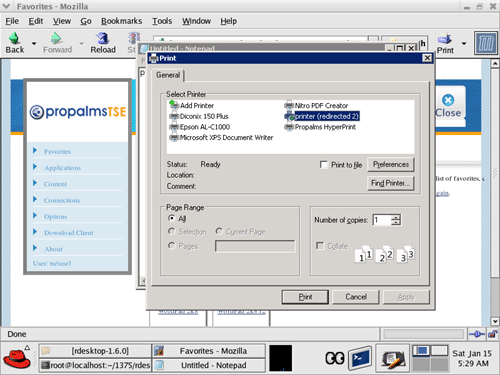Click the Mozilla throbber logo icon
Image resolution: width=500 pixels, height=375 pixels.
[486, 43]
